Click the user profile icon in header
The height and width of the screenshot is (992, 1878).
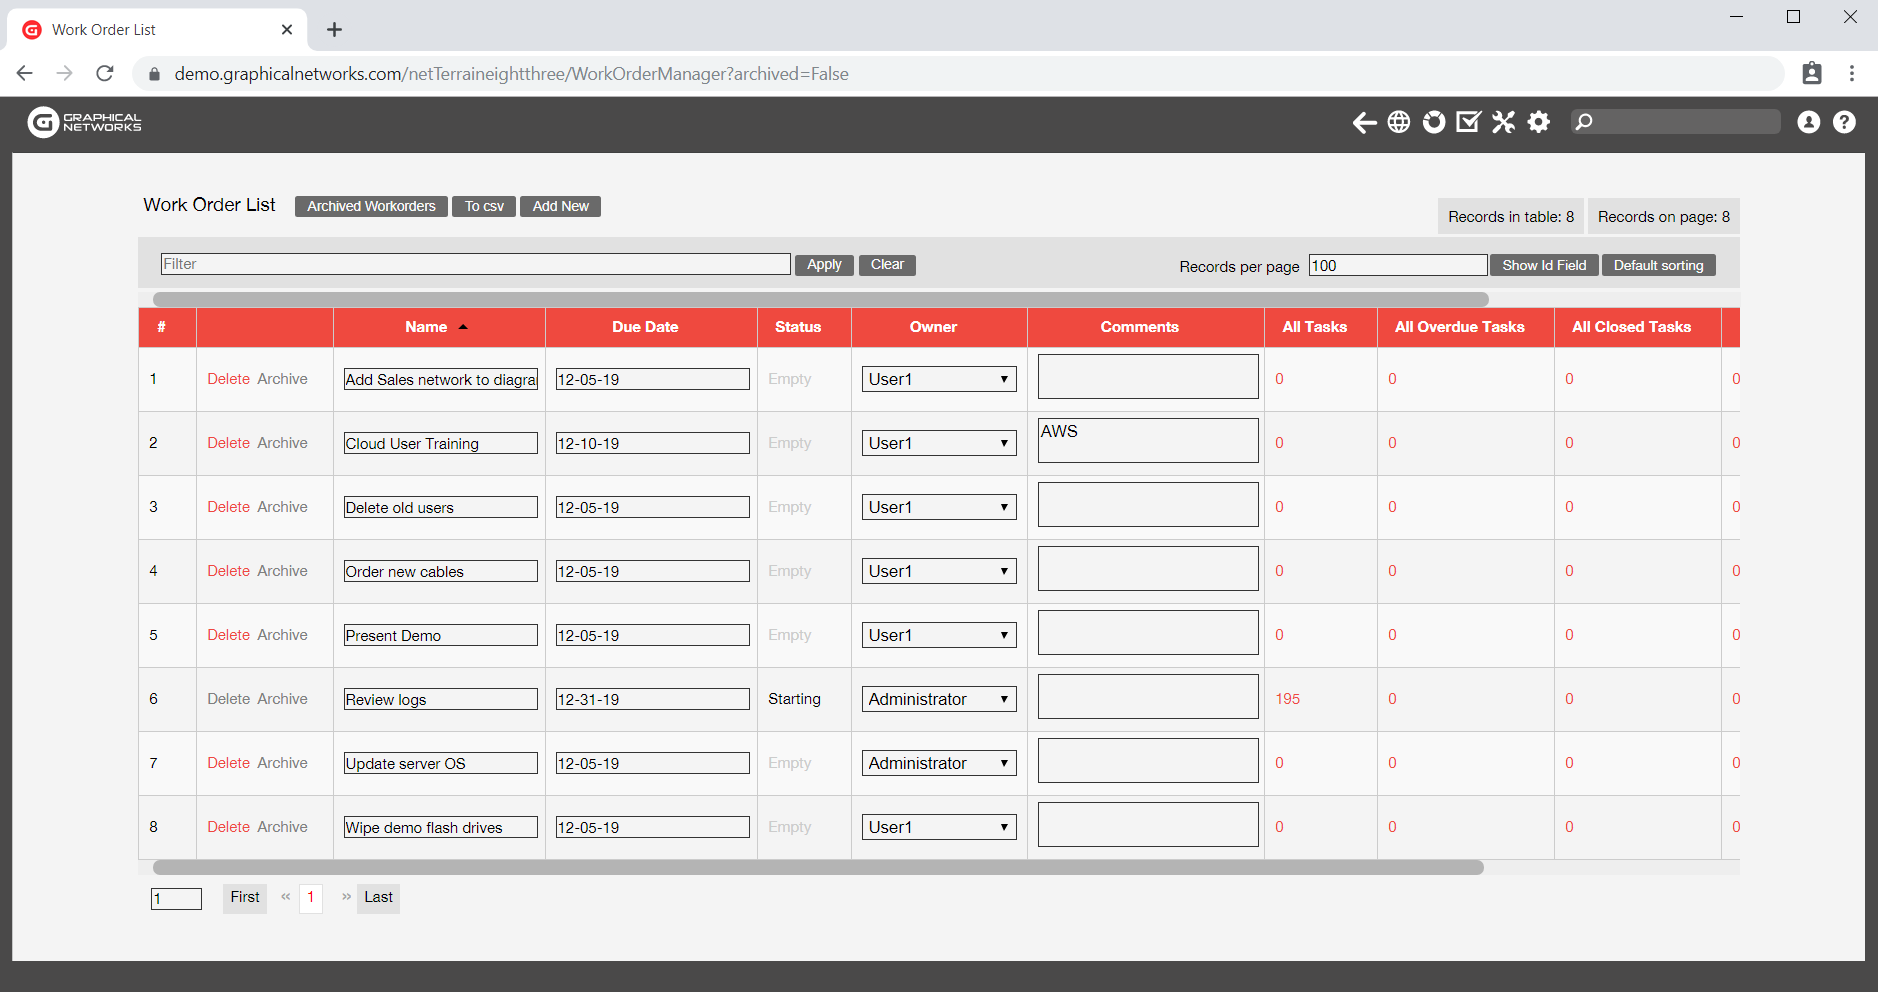pos(1808,122)
